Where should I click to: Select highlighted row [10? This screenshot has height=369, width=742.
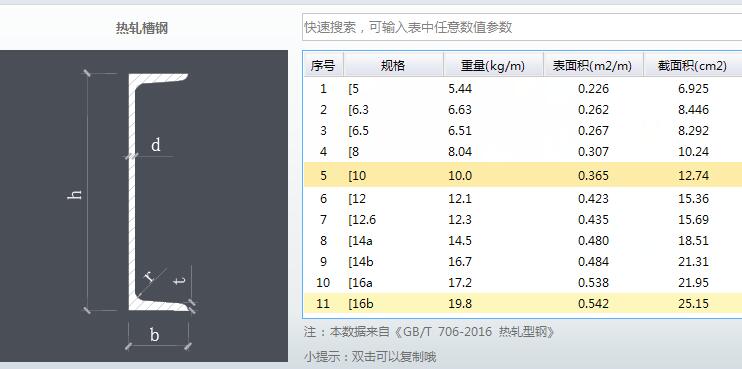click(523, 175)
